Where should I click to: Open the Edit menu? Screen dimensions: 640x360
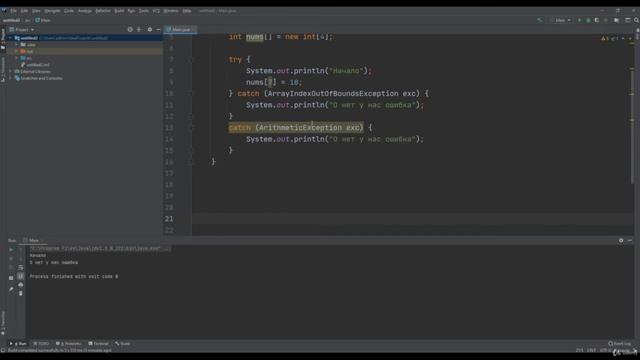(24, 11)
